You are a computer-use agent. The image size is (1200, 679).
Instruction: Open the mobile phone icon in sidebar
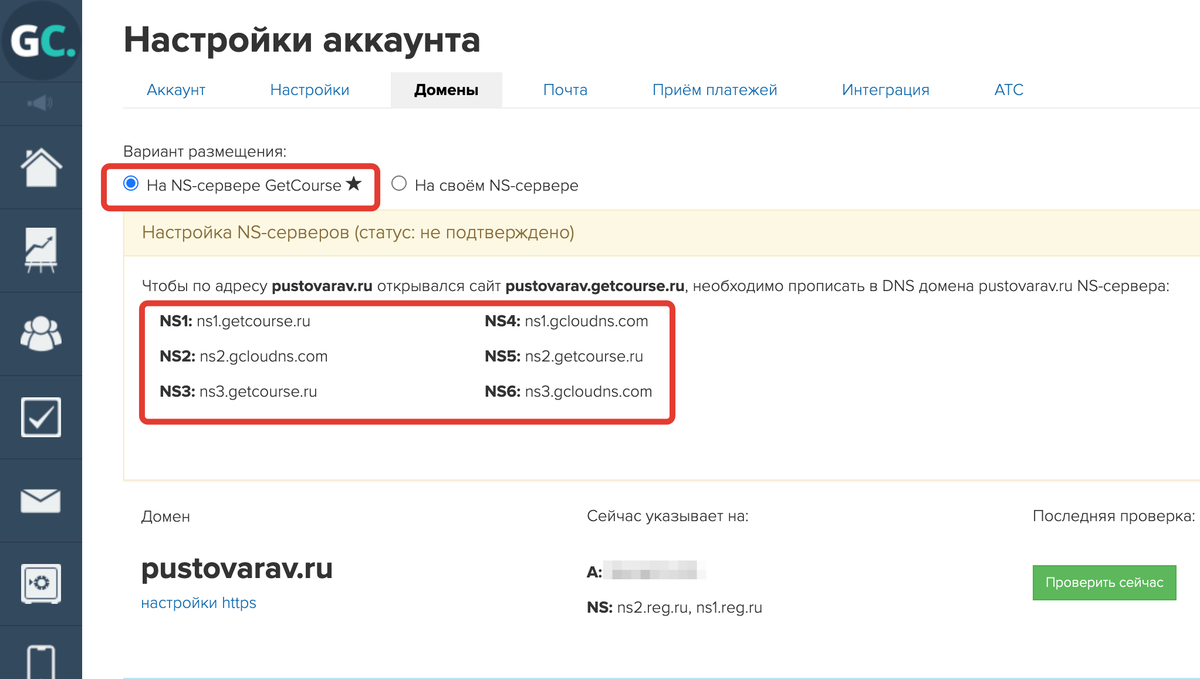tap(41, 662)
